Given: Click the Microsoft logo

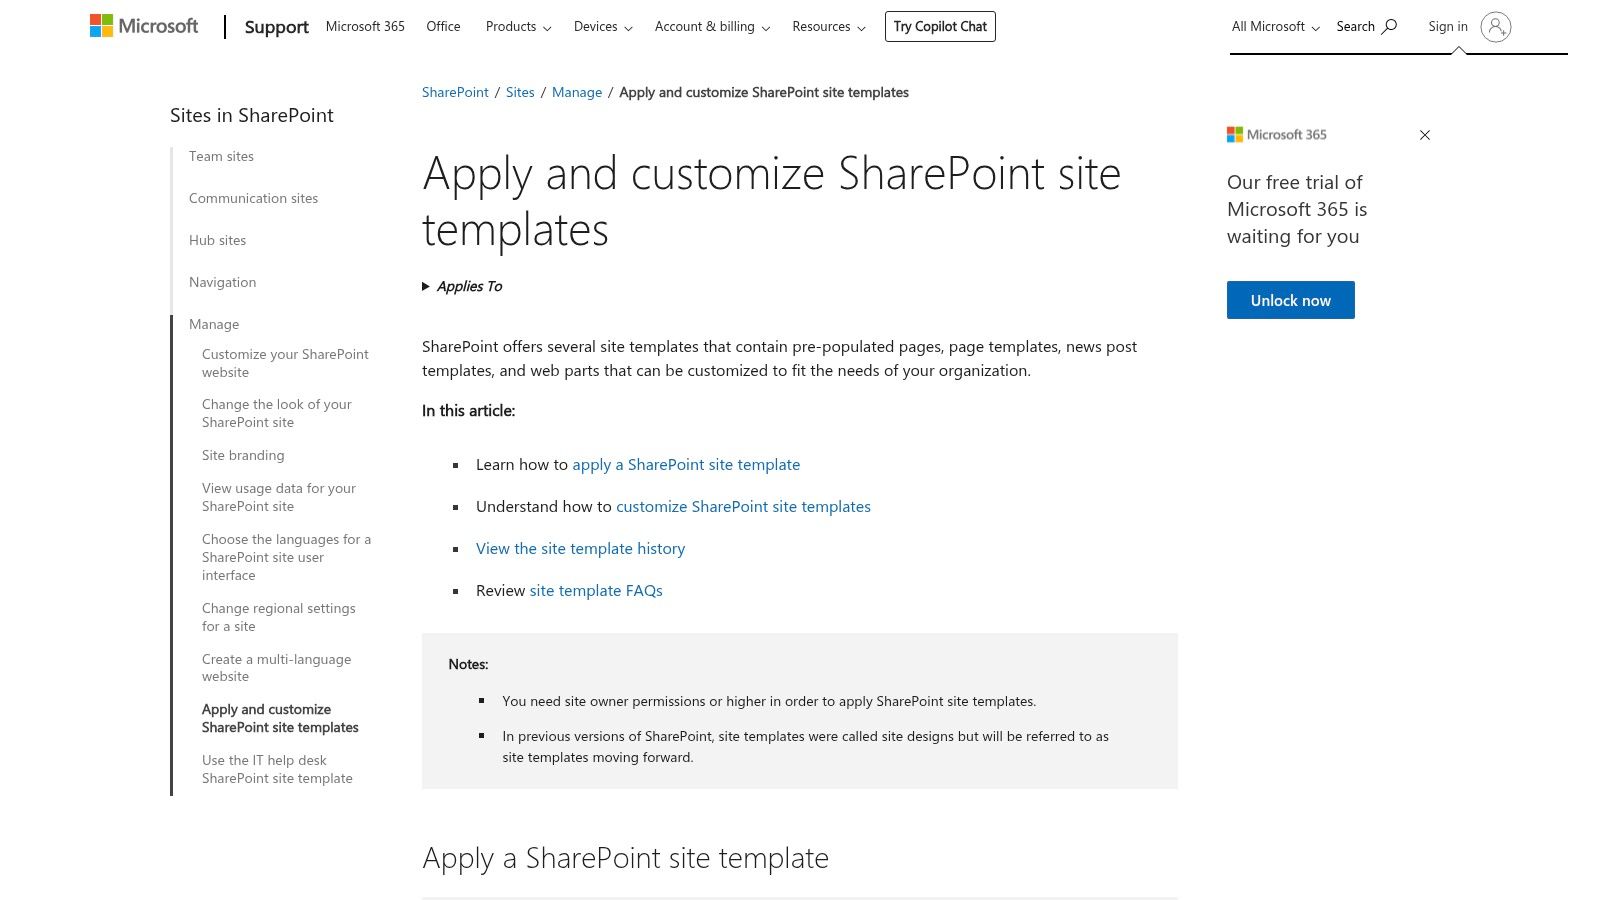Looking at the screenshot, I should [x=143, y=26].
